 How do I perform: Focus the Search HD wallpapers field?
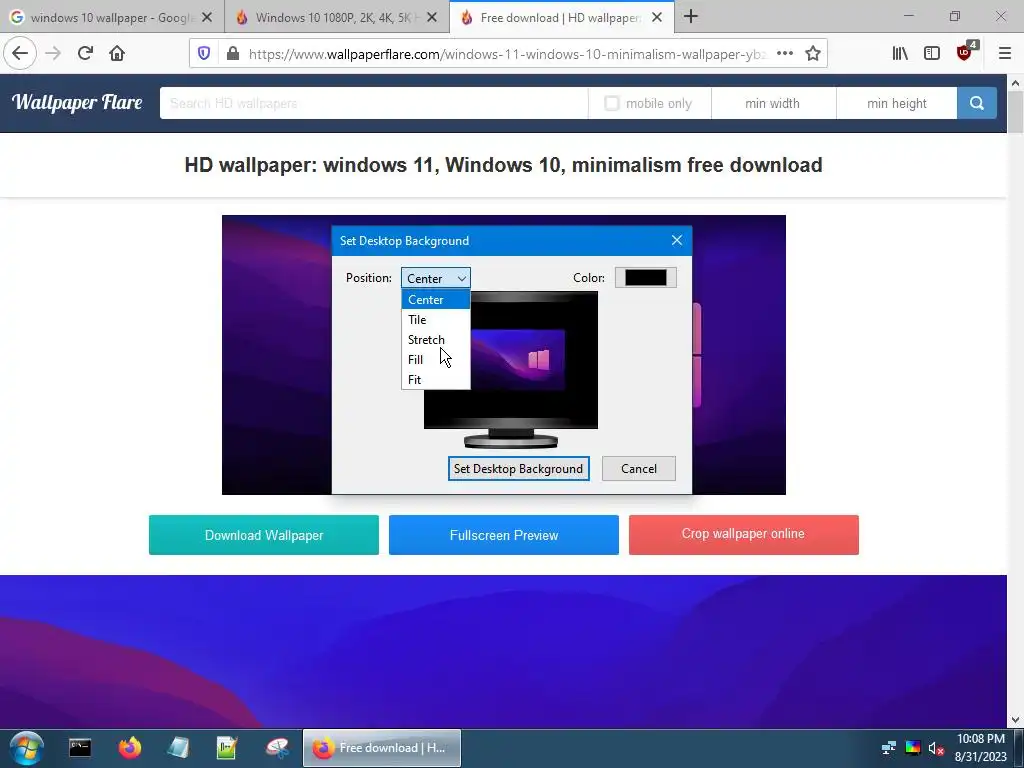point(374,103)
